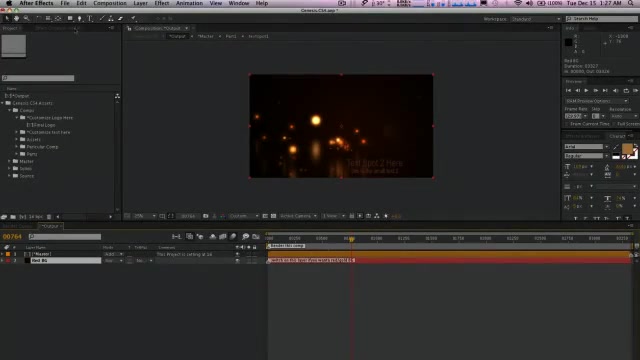Open the Composition menu
Image resolution: width=640 pixels, height=360 pixels.
[x=110, y=3]
